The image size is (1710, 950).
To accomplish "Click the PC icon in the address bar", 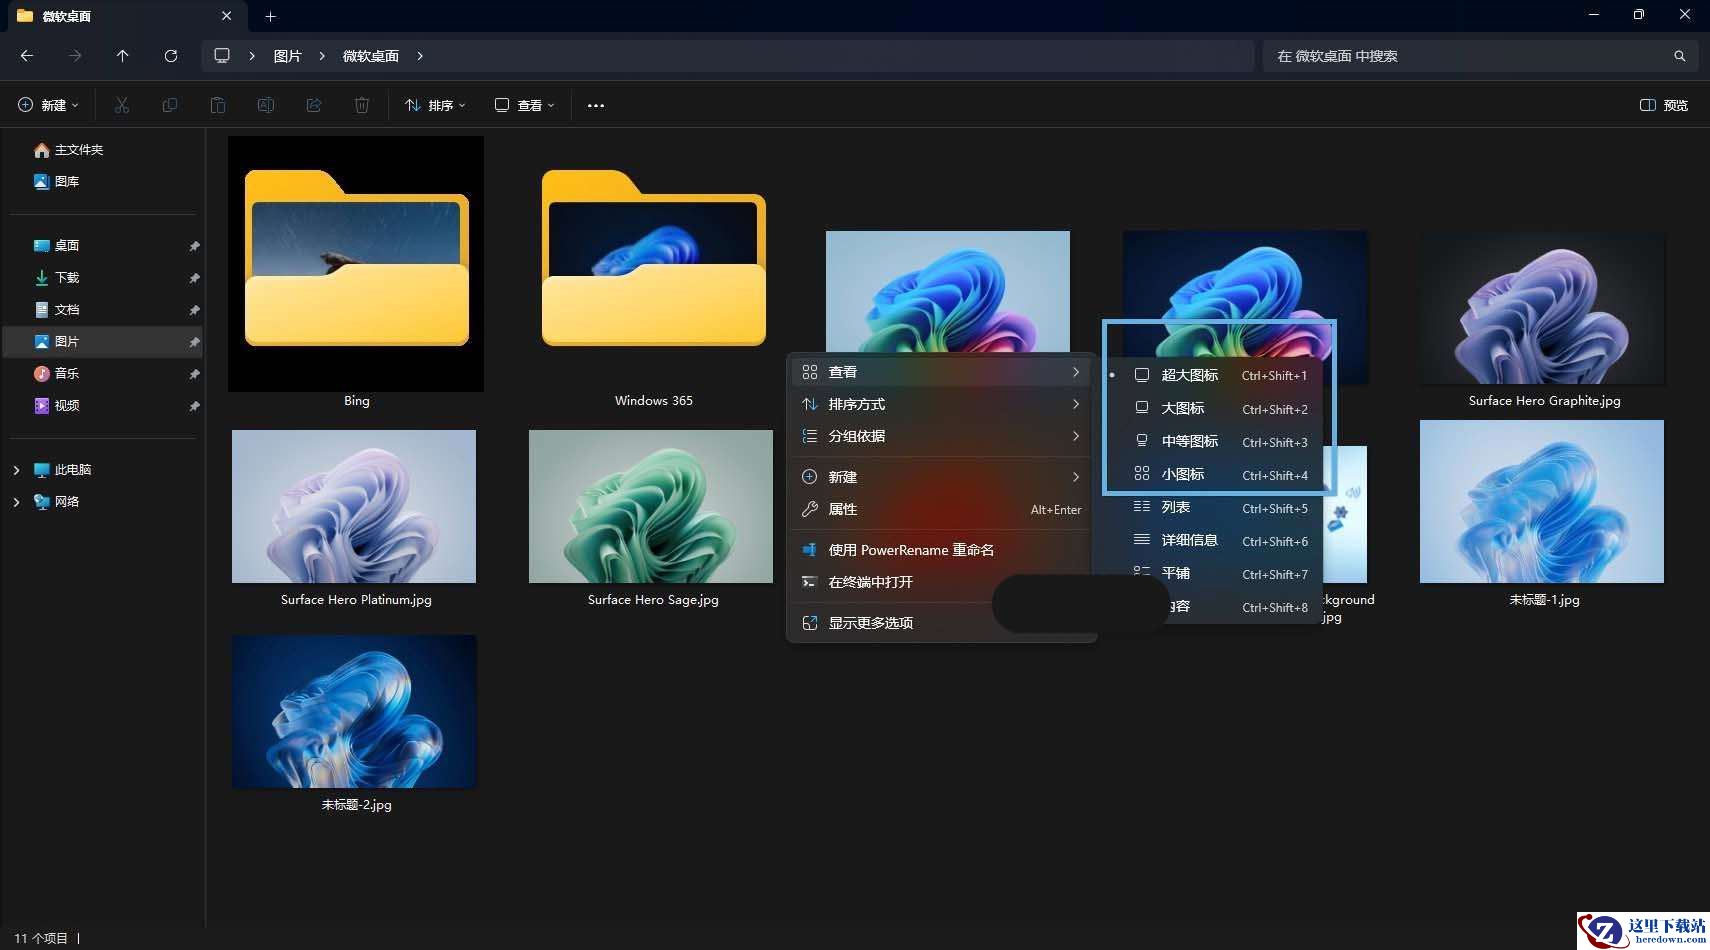I will point(222,56).
